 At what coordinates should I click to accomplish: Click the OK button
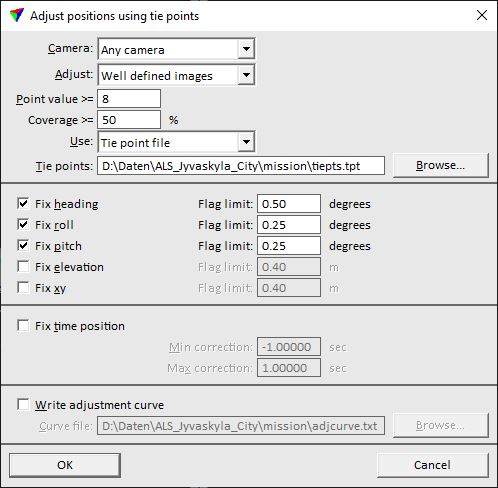tap(65, 465)
